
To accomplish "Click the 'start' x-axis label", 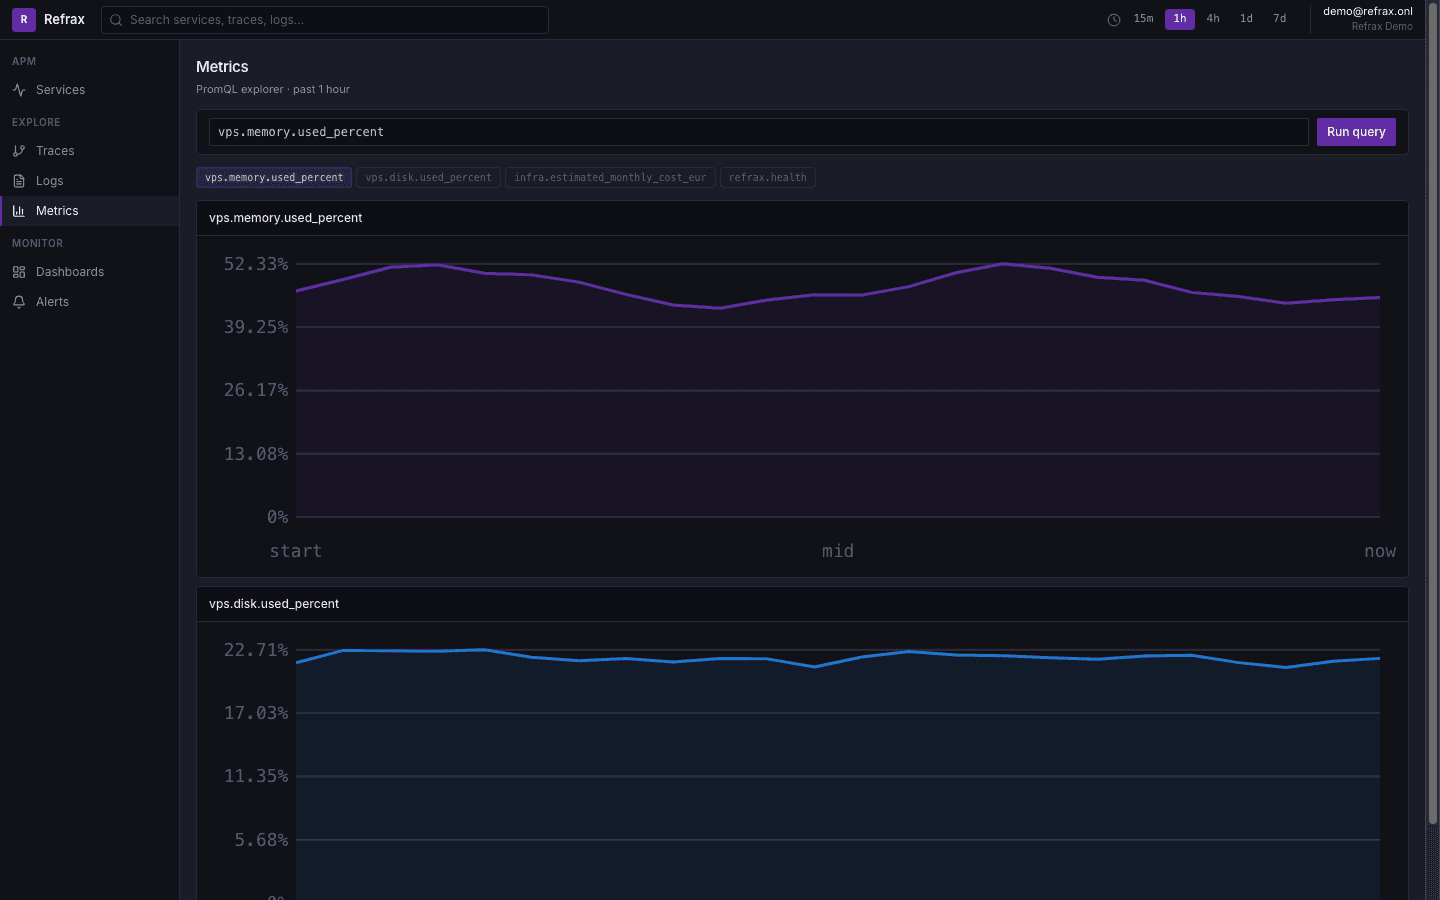I will [x=296, y=551].
